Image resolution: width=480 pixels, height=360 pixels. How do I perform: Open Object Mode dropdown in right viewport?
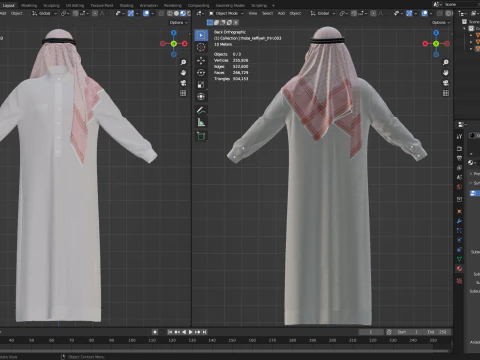pos(227,13)
